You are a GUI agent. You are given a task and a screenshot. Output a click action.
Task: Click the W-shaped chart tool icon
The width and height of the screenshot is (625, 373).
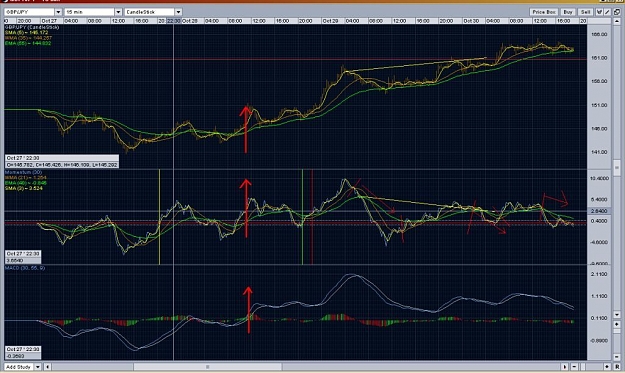pyautogui.click(x=599, y=12)
